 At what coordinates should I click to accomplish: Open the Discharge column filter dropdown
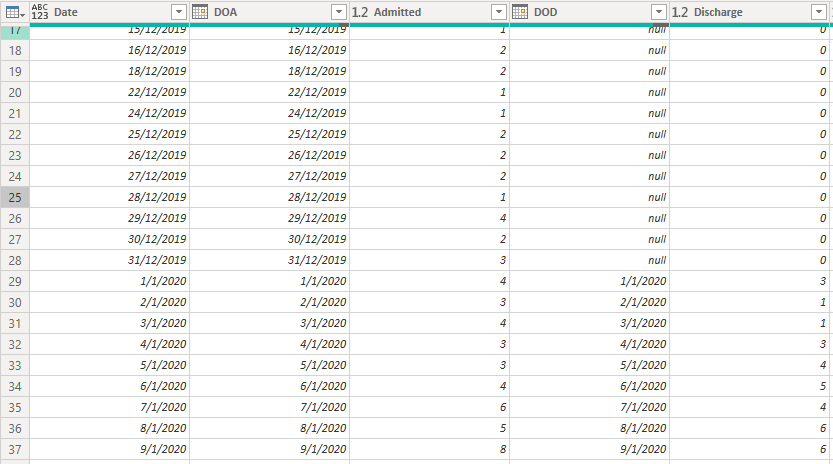[x=819, y=12]
